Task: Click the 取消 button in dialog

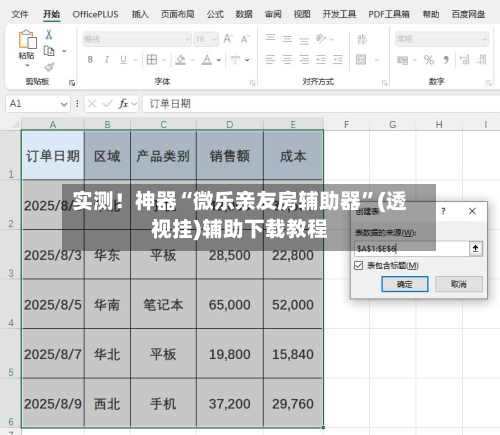Action: point(459,284)
